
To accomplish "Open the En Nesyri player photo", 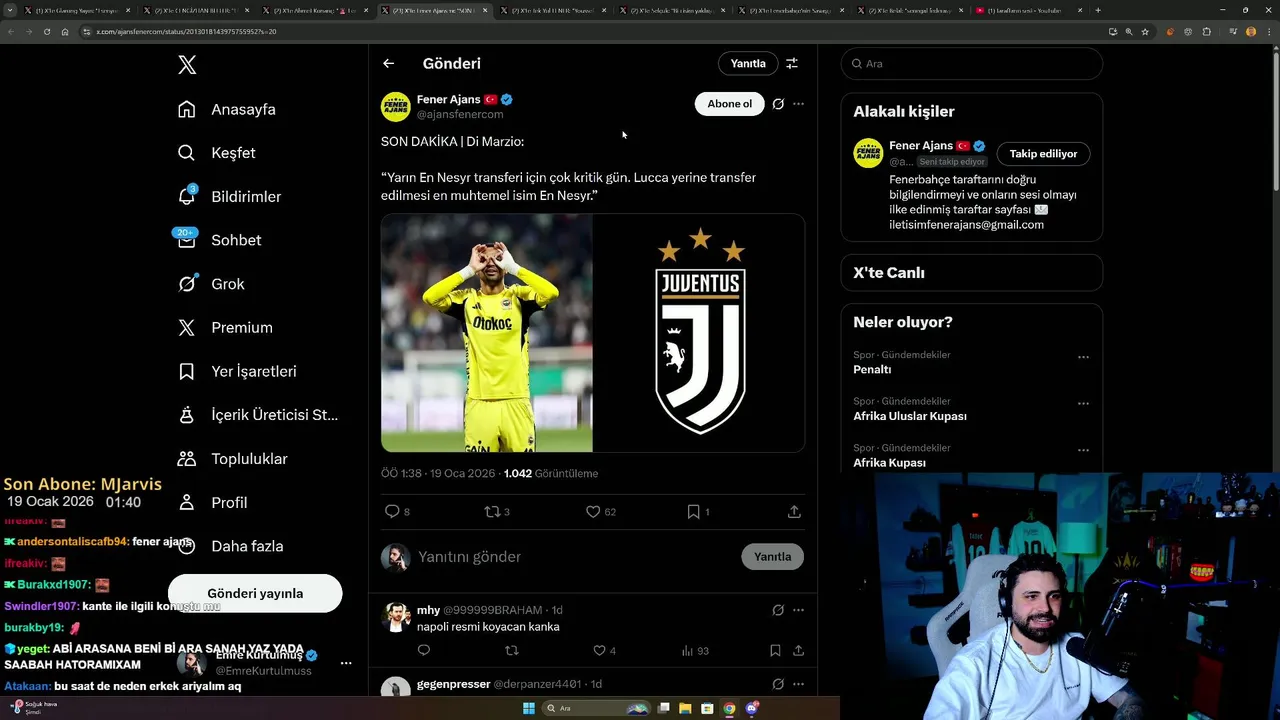I will (486, 333).
